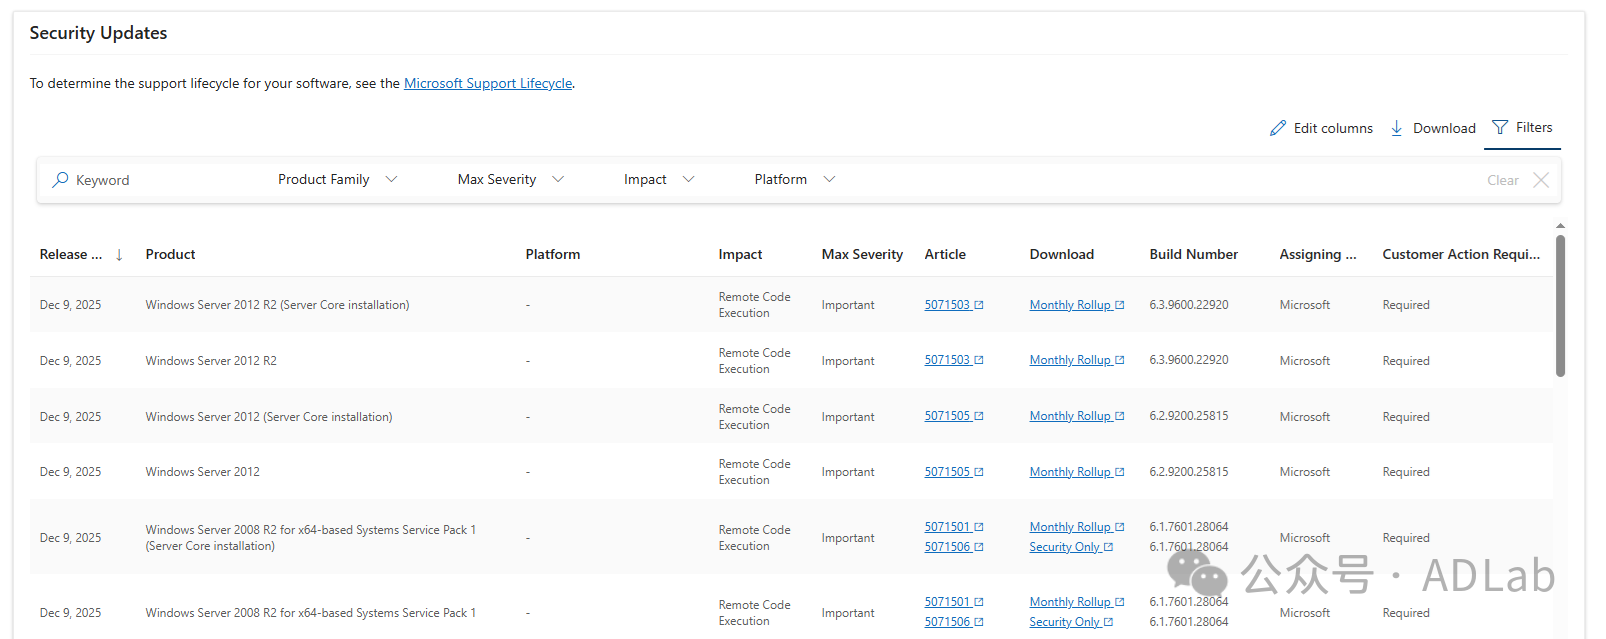The width and height of the screenshot is (1606, 639).
Task: Click the X icon beside Clear
Action: click(x=1541, y=180)
